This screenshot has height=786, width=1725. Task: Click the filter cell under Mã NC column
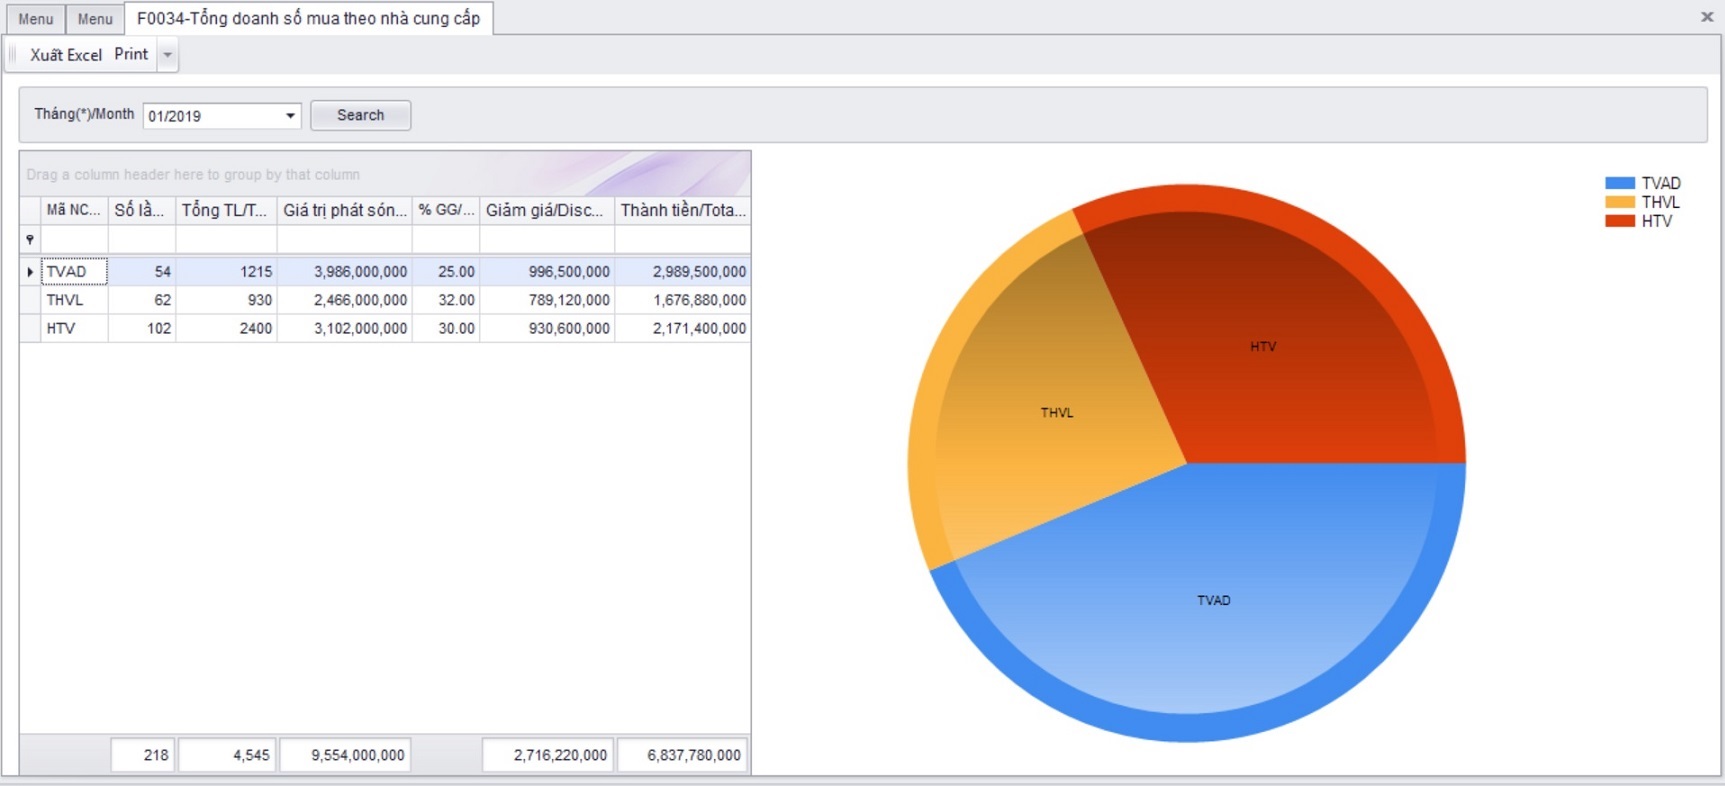pos(74,240)
